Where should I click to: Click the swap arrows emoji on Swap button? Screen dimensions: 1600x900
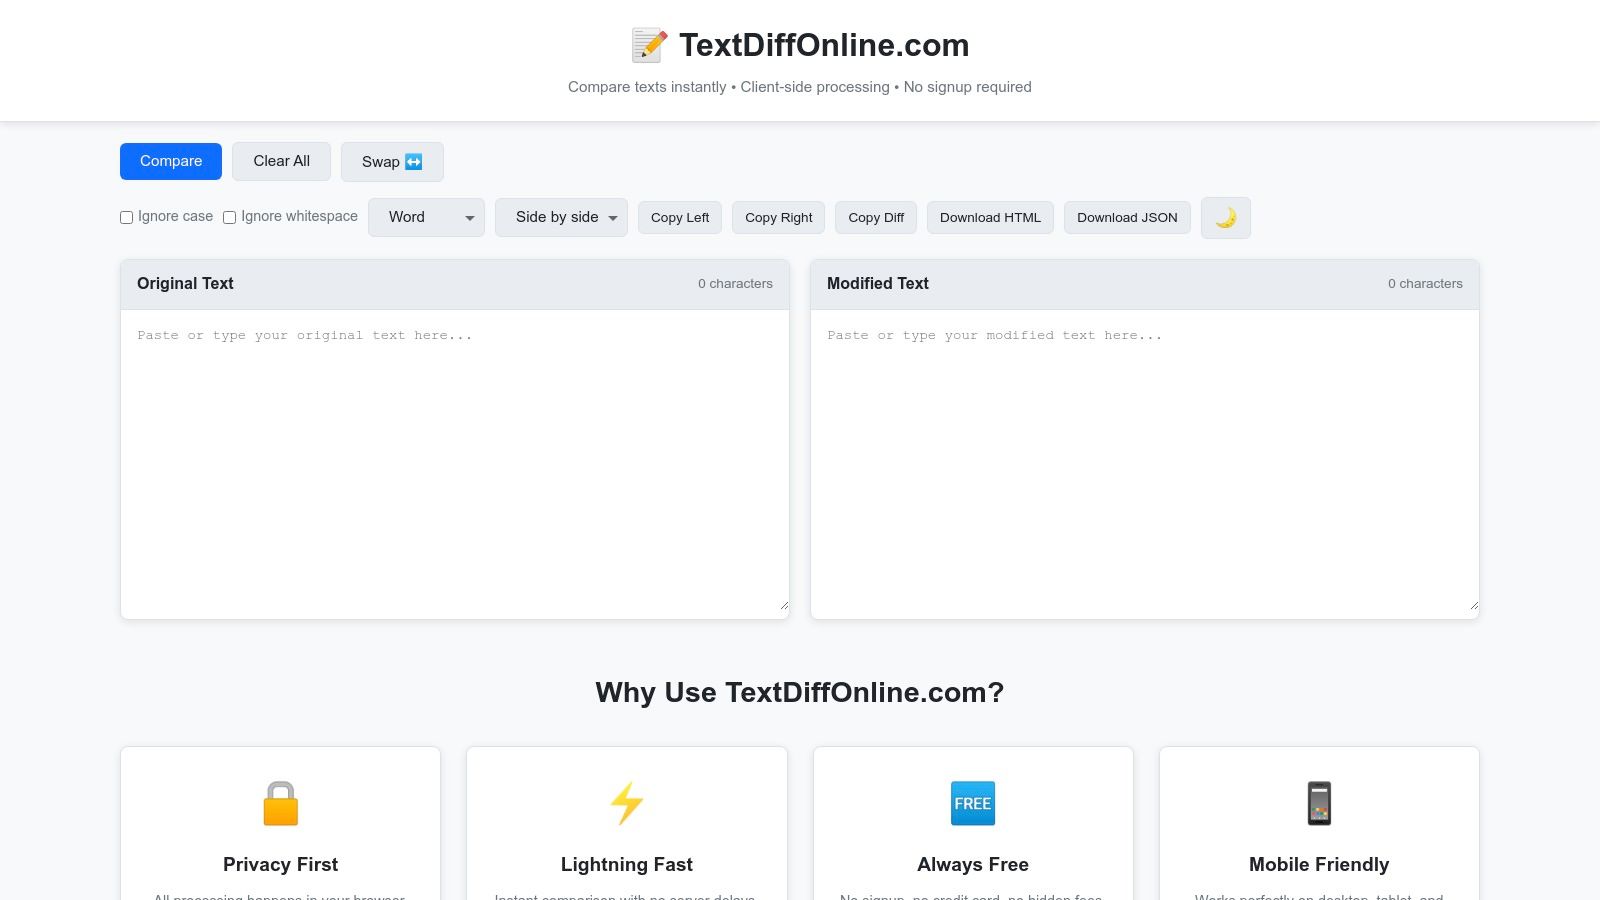413,161
